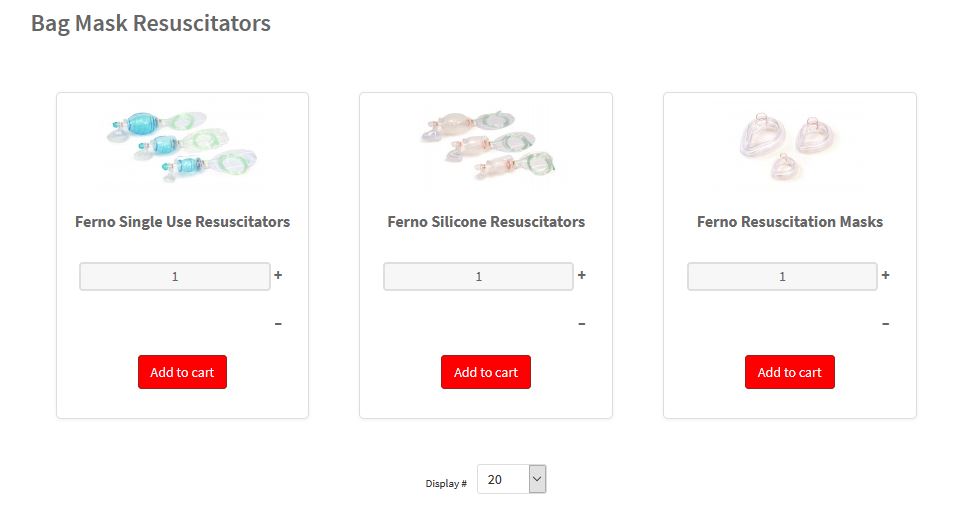Click minus icon for Ferno Silicone Resuscitators

[x=582, y=324]
